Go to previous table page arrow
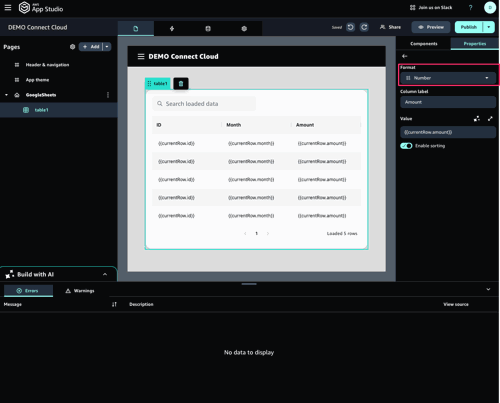 point(245,233)
